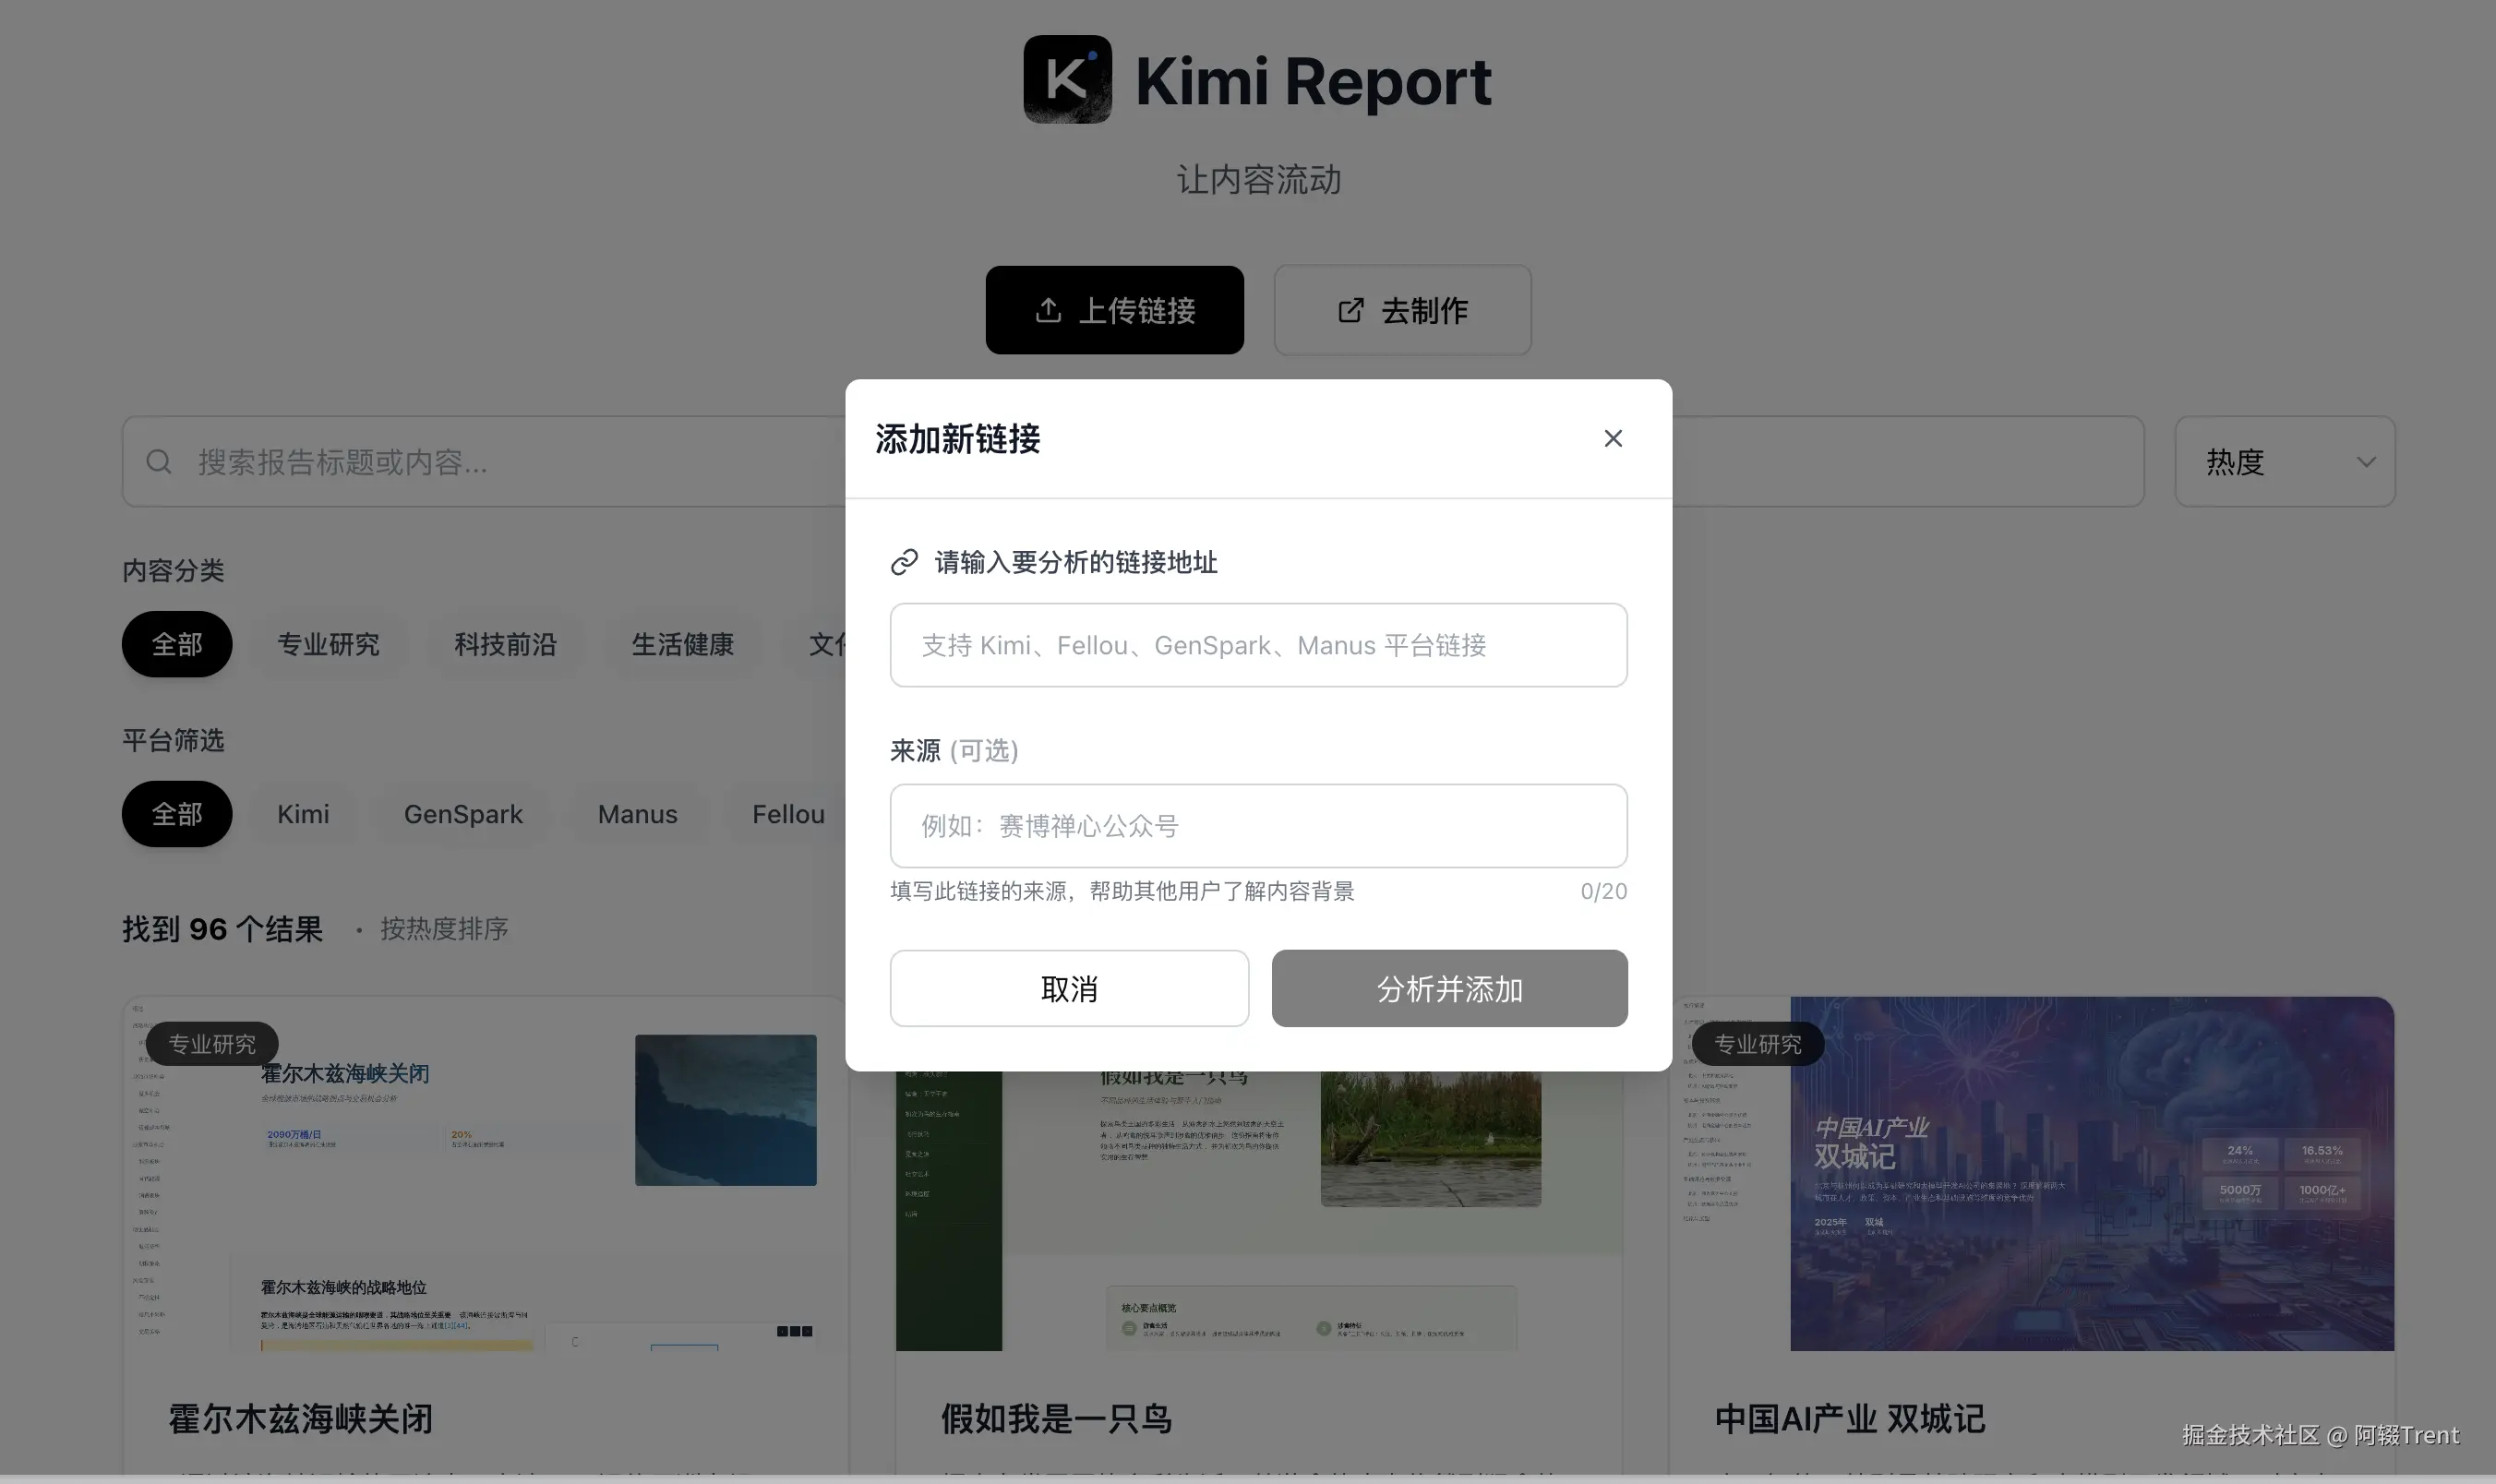Filter platform by GenSpark
Screen dimensions: 2496x1484
pyautogui.click(x=463, y=815)
